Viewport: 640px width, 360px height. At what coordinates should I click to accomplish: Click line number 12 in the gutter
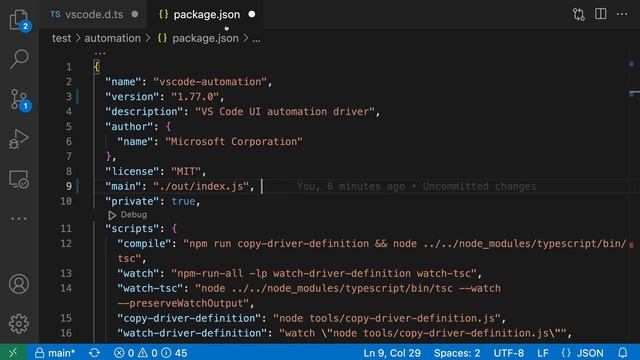66,244
